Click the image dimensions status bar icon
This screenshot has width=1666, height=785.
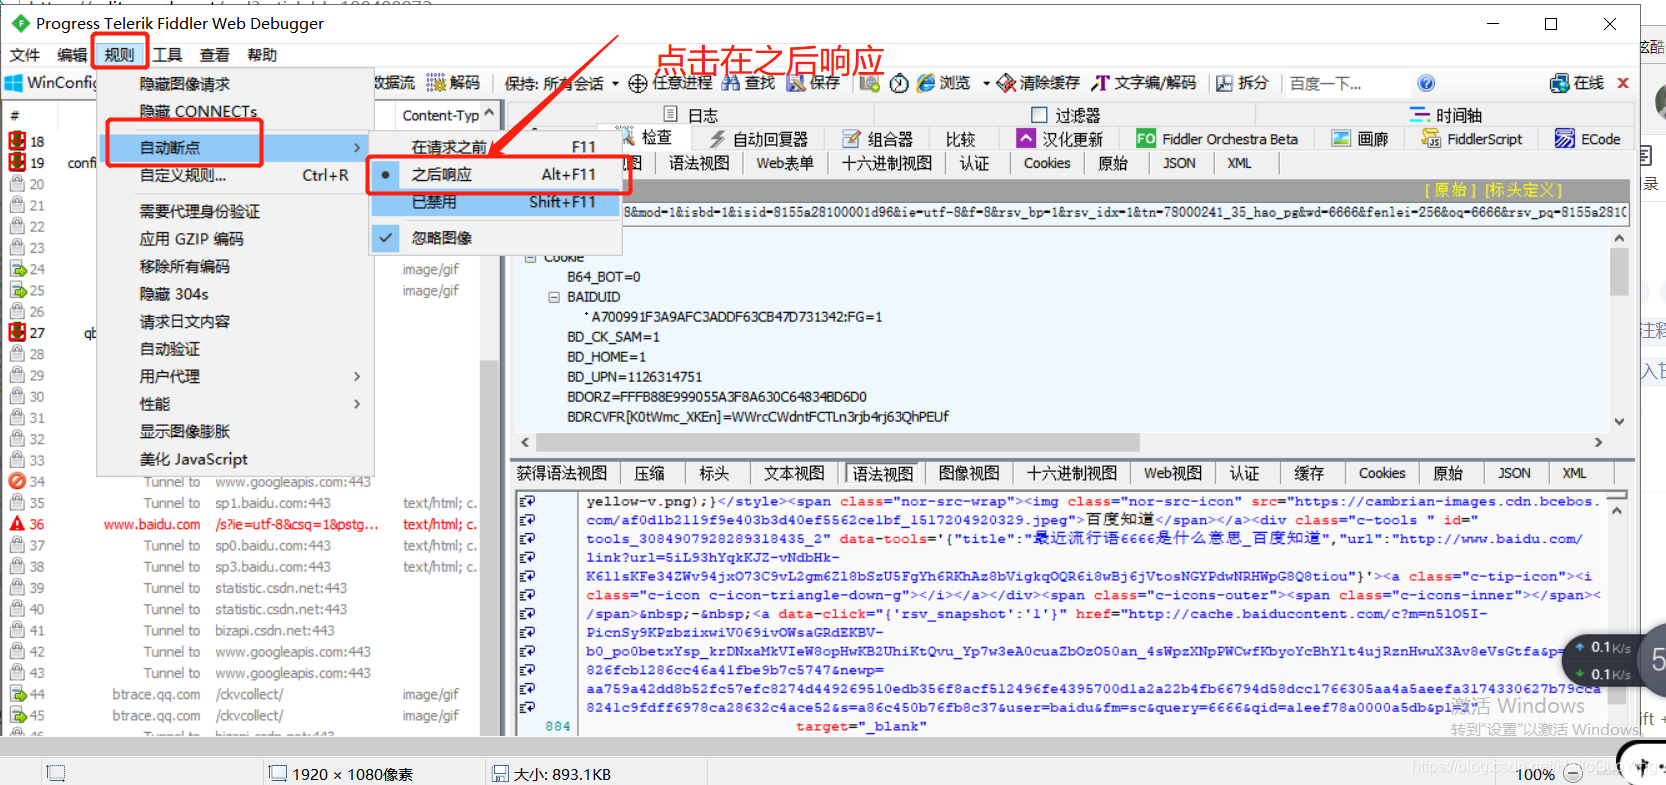click(278, 773)
